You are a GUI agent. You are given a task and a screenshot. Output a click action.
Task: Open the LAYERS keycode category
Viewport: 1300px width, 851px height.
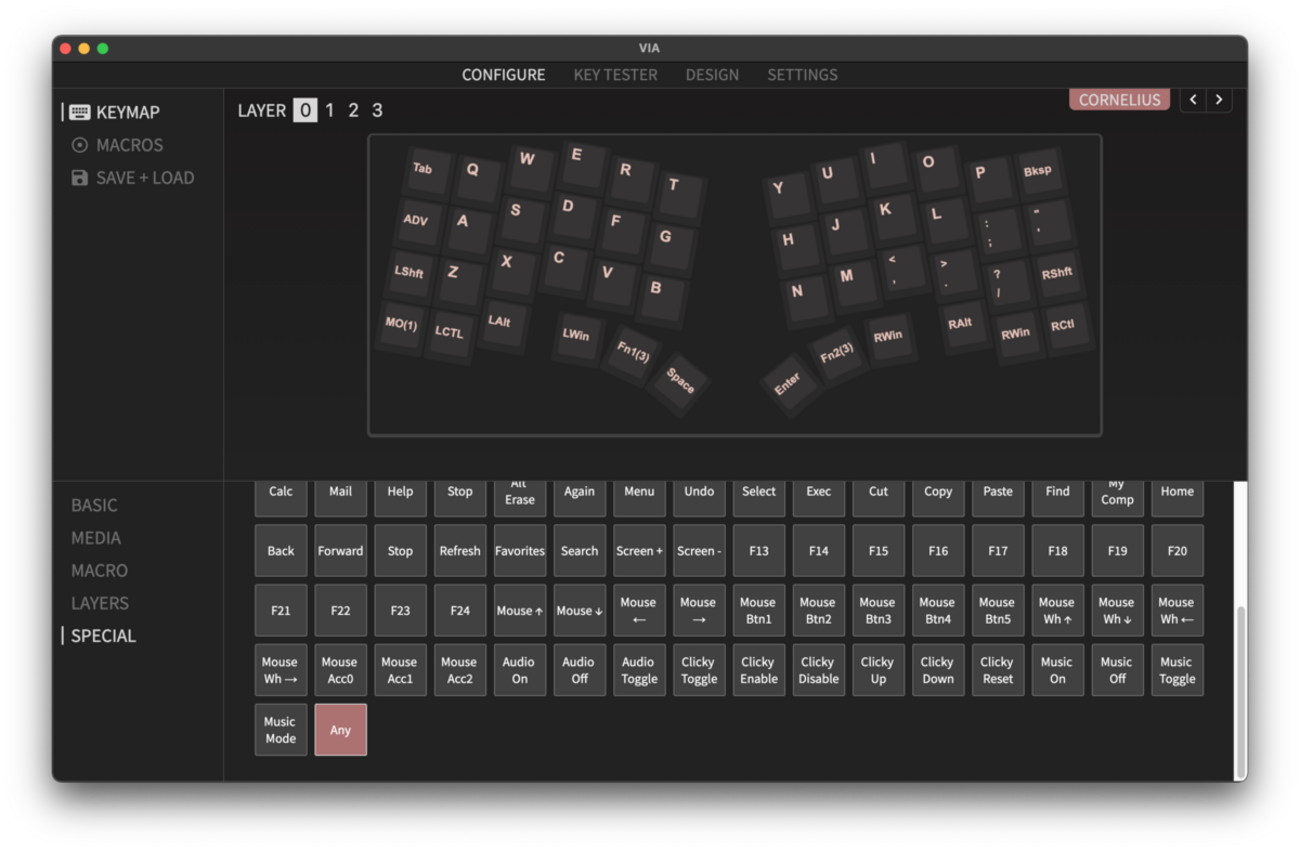tap(99, 603)
